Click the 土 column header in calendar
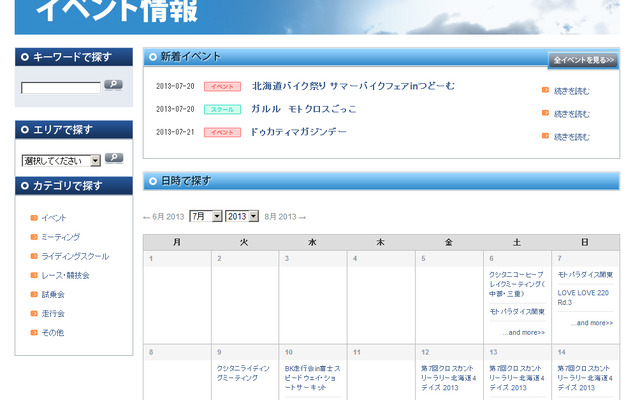640x400 pixels. [x=517, y=242]
